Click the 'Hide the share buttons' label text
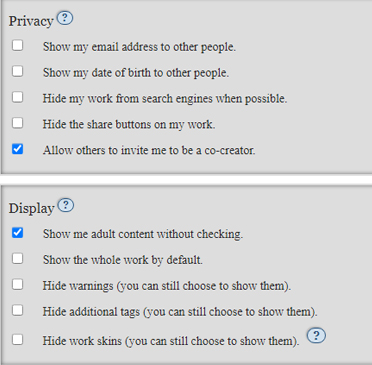 pyautogui.click(x=129, y=125)
